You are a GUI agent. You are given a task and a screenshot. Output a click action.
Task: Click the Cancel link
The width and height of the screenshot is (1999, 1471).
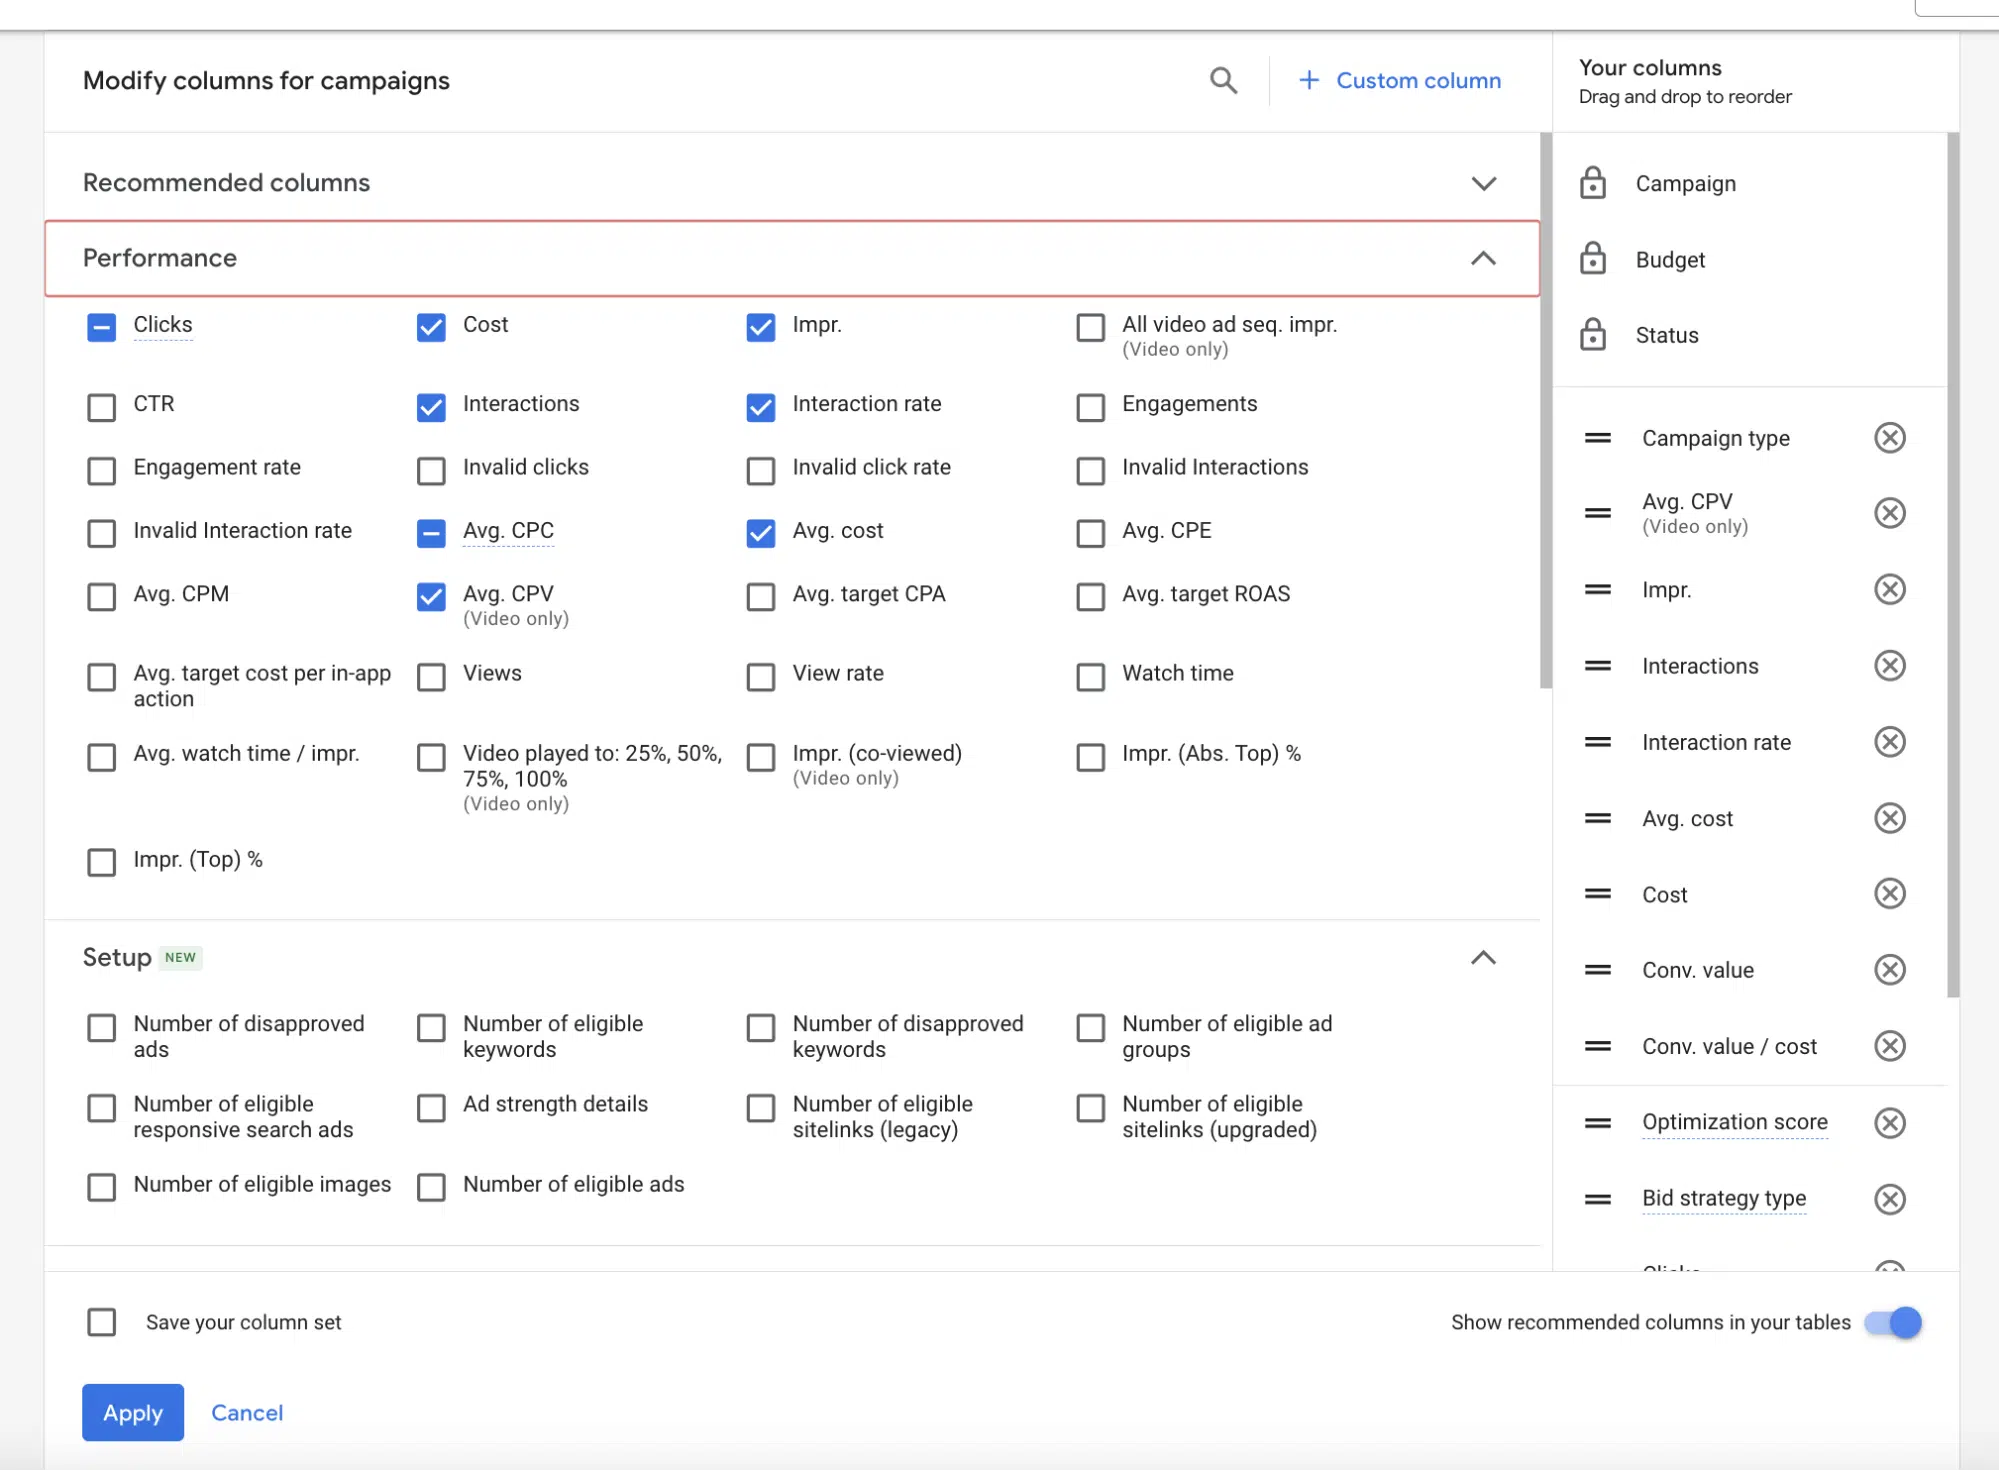pos(247,1412)
